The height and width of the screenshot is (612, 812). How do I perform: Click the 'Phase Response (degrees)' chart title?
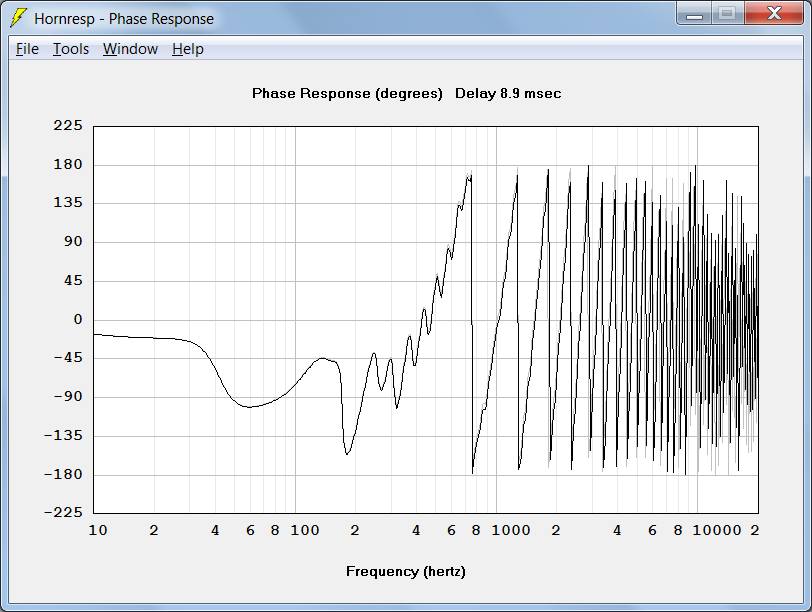coord(347,94)
